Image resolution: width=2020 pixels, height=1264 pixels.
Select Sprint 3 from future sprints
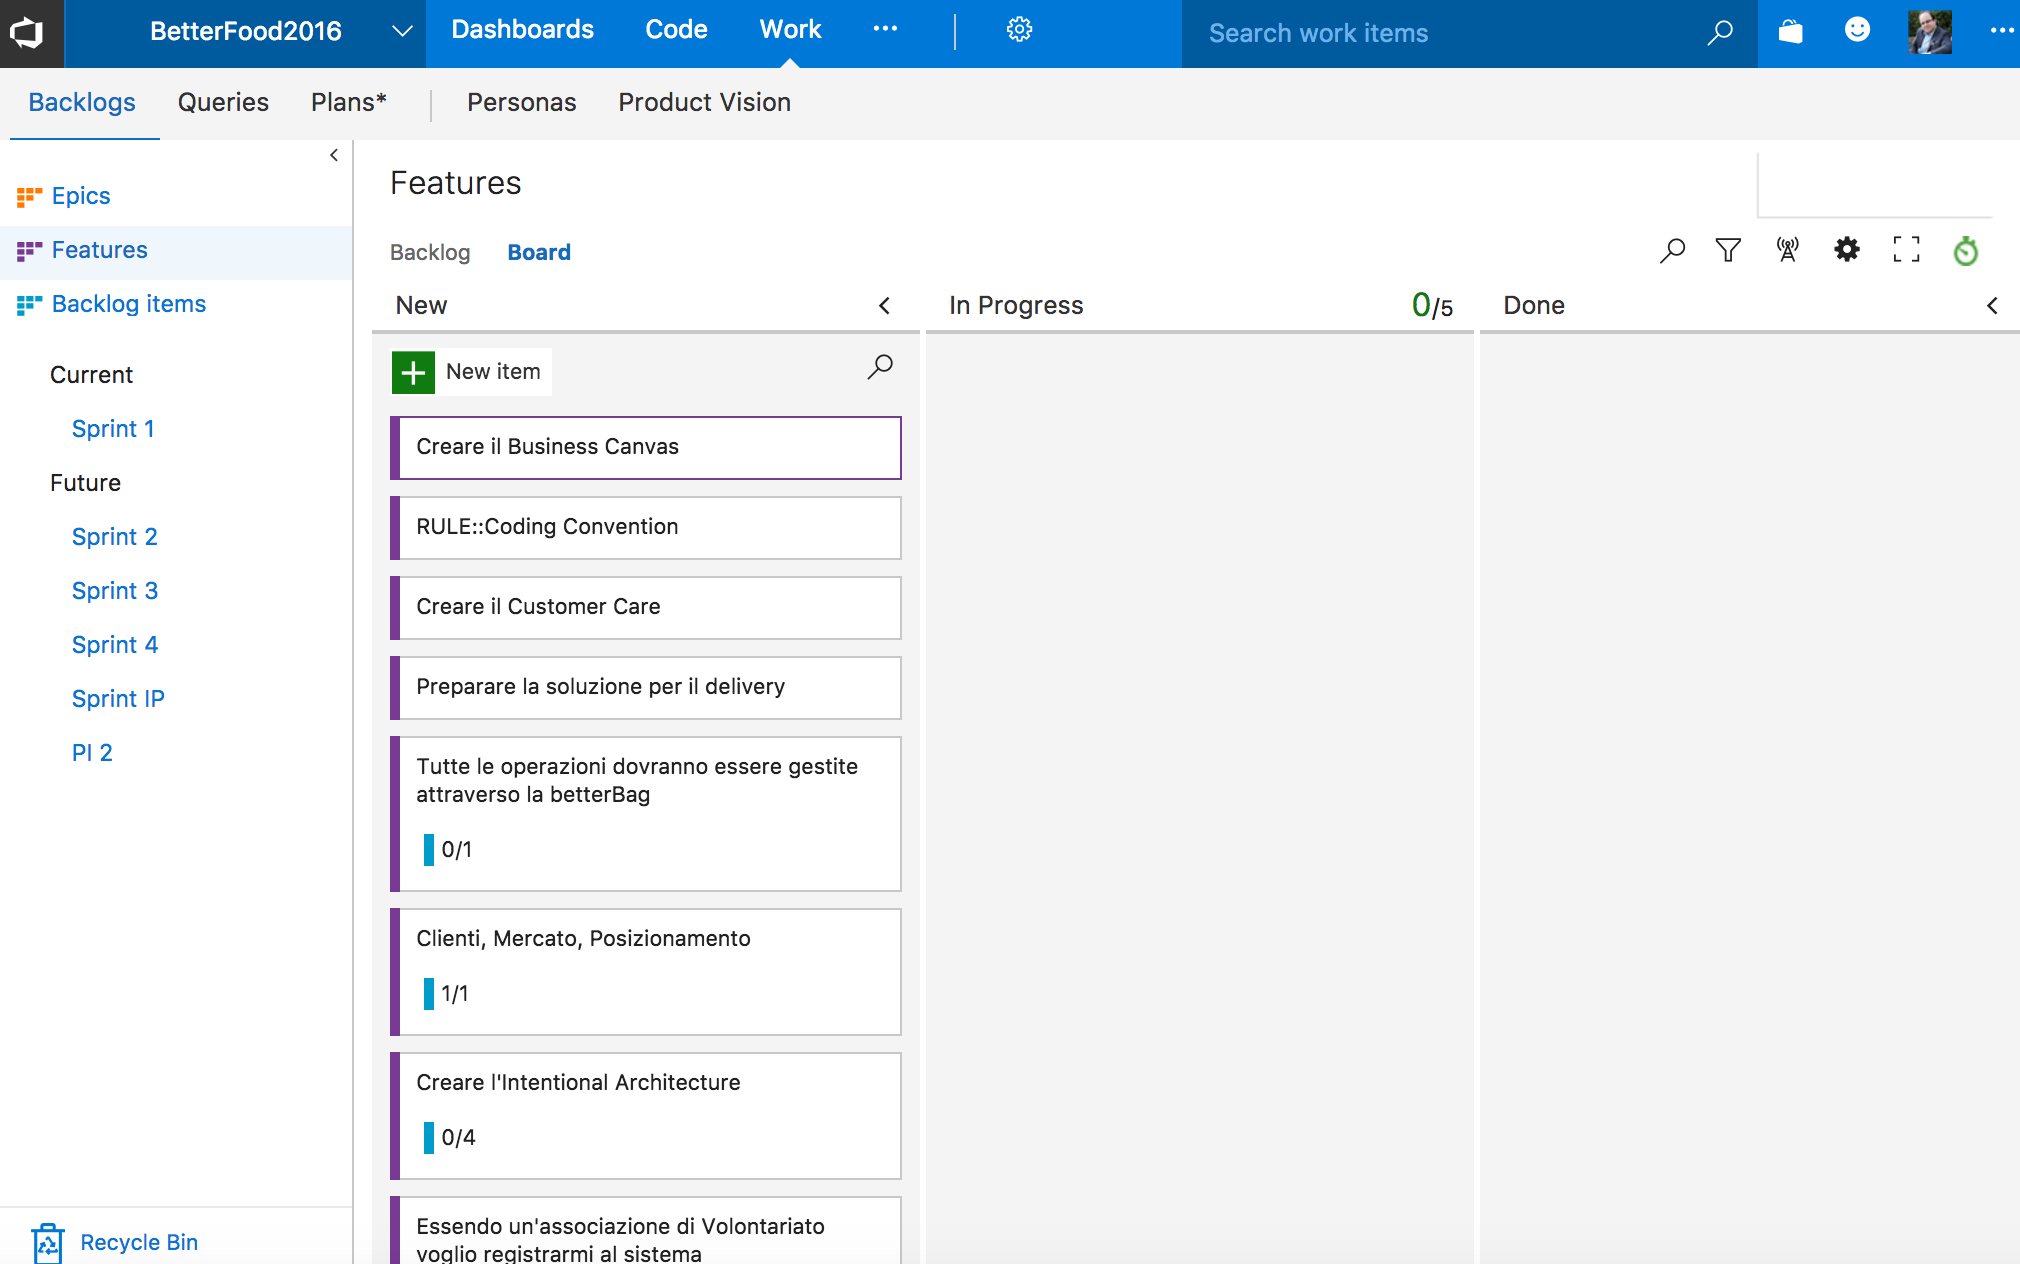(x=114, y=590)
